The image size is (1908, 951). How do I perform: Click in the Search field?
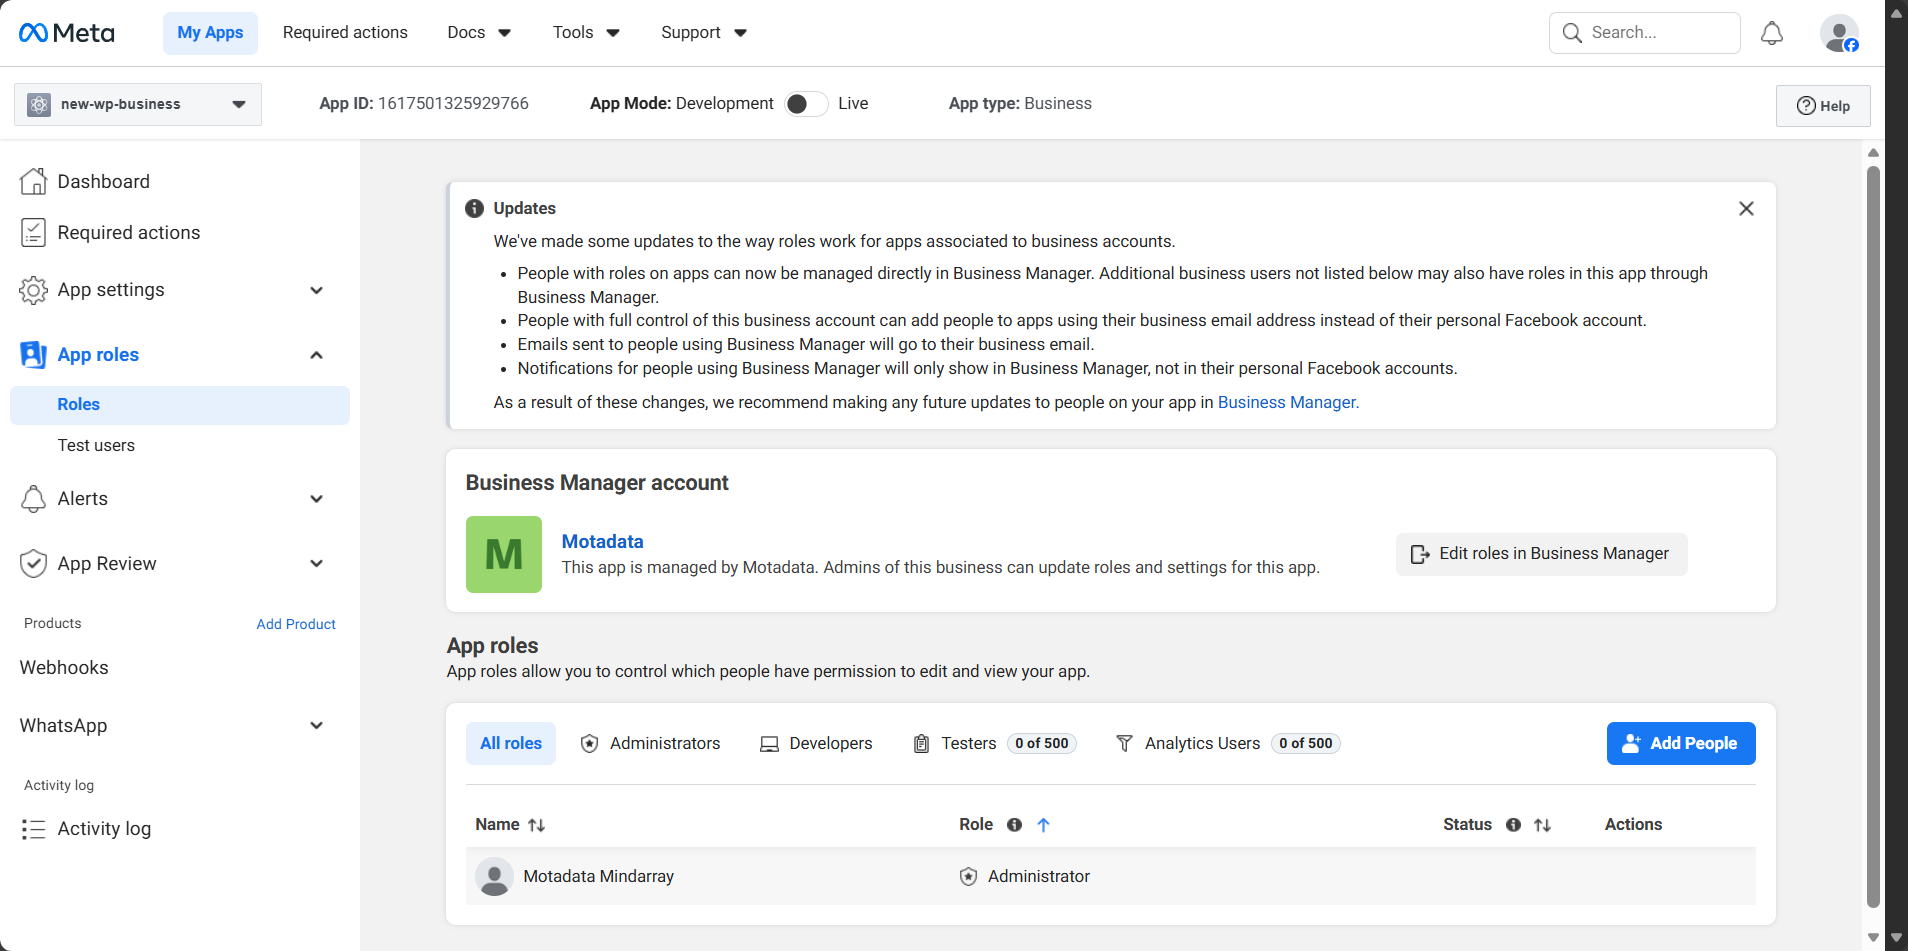pyautogui.click(x=1645, y=33)
